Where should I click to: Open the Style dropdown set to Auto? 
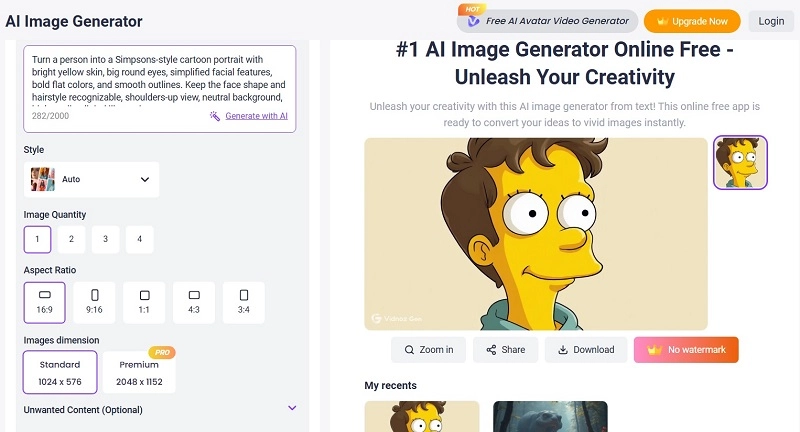[91, 180]
